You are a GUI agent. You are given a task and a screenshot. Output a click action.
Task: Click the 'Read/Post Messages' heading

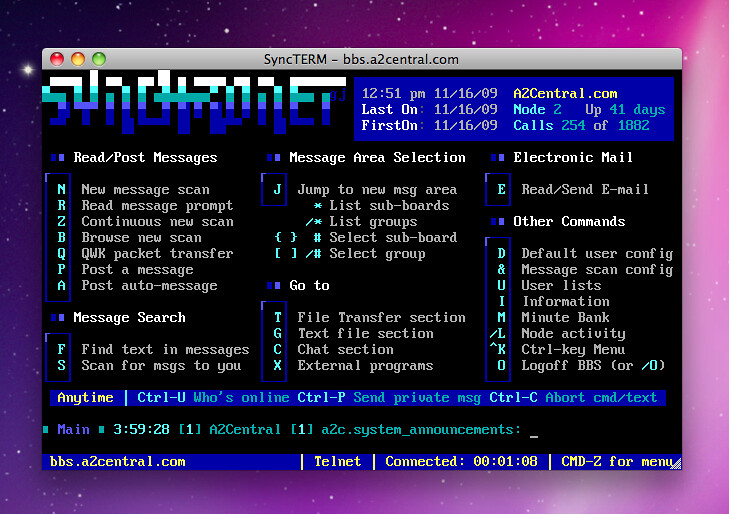(x=145, y=158)
